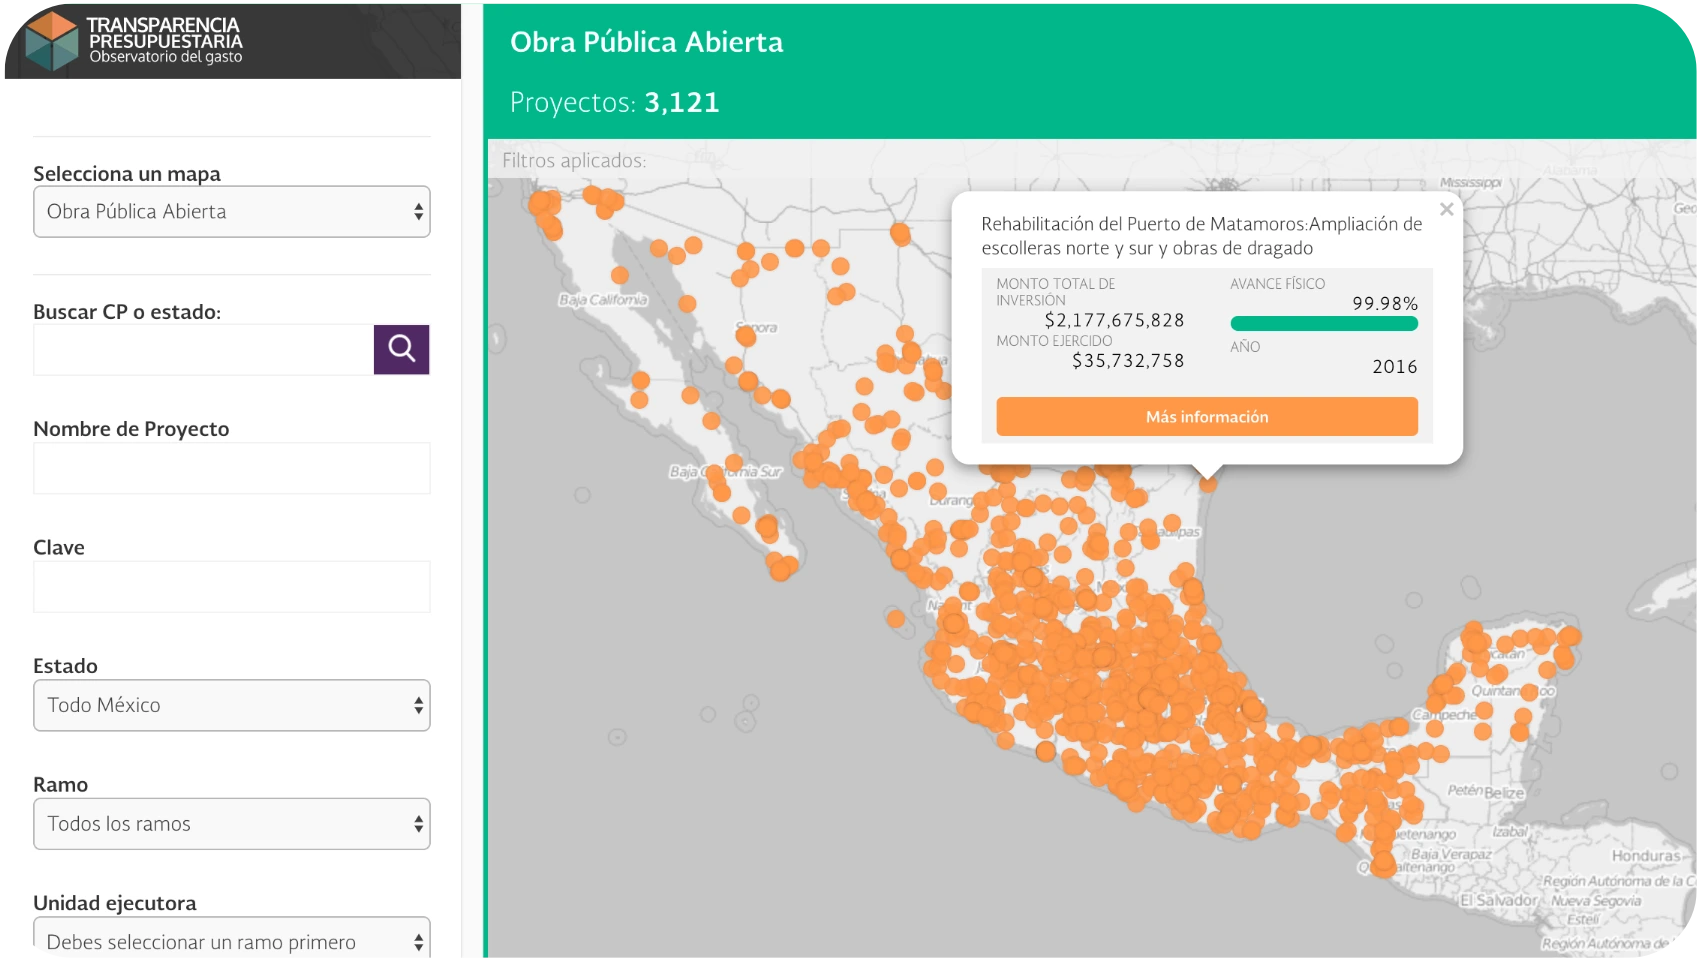Click the '$2,177,675,828' investment amount
Image resolution: width=1702 pixels, height=961 pixels.
click(x=1114, y=320)
